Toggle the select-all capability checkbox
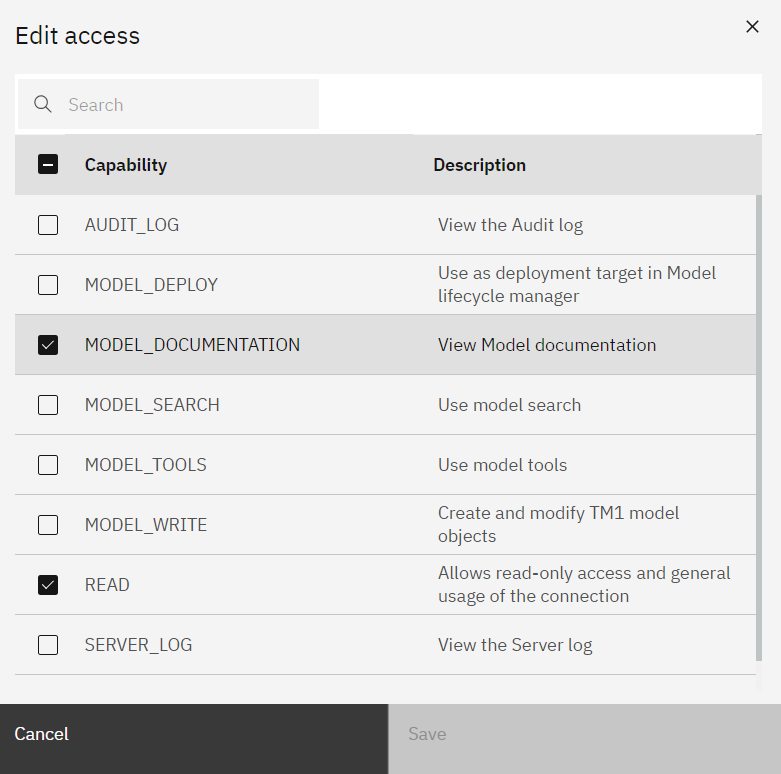 click(x=48, y=164)
